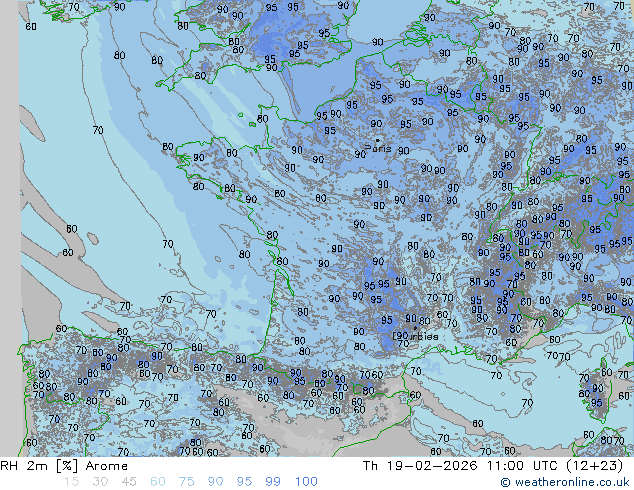Click the legend value 95 in the color scale

[244, 482]
